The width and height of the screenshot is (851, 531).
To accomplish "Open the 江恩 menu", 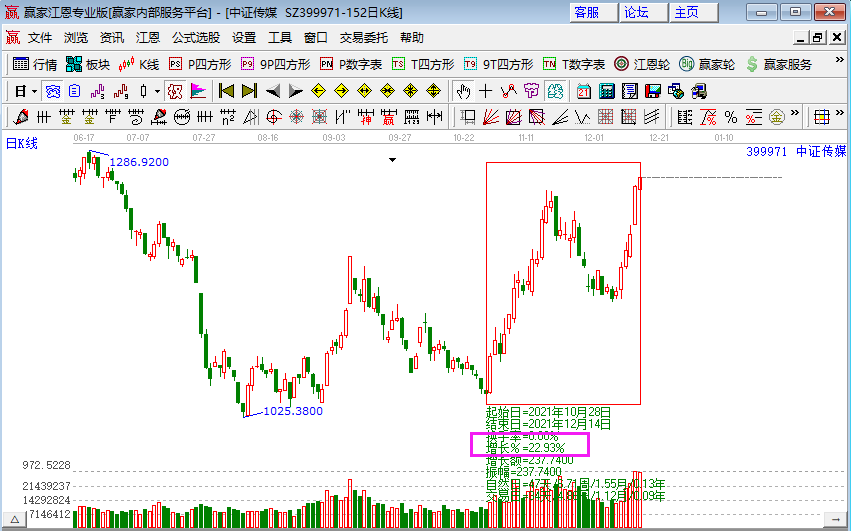I will pyautogui.click(x=148, y=37).
